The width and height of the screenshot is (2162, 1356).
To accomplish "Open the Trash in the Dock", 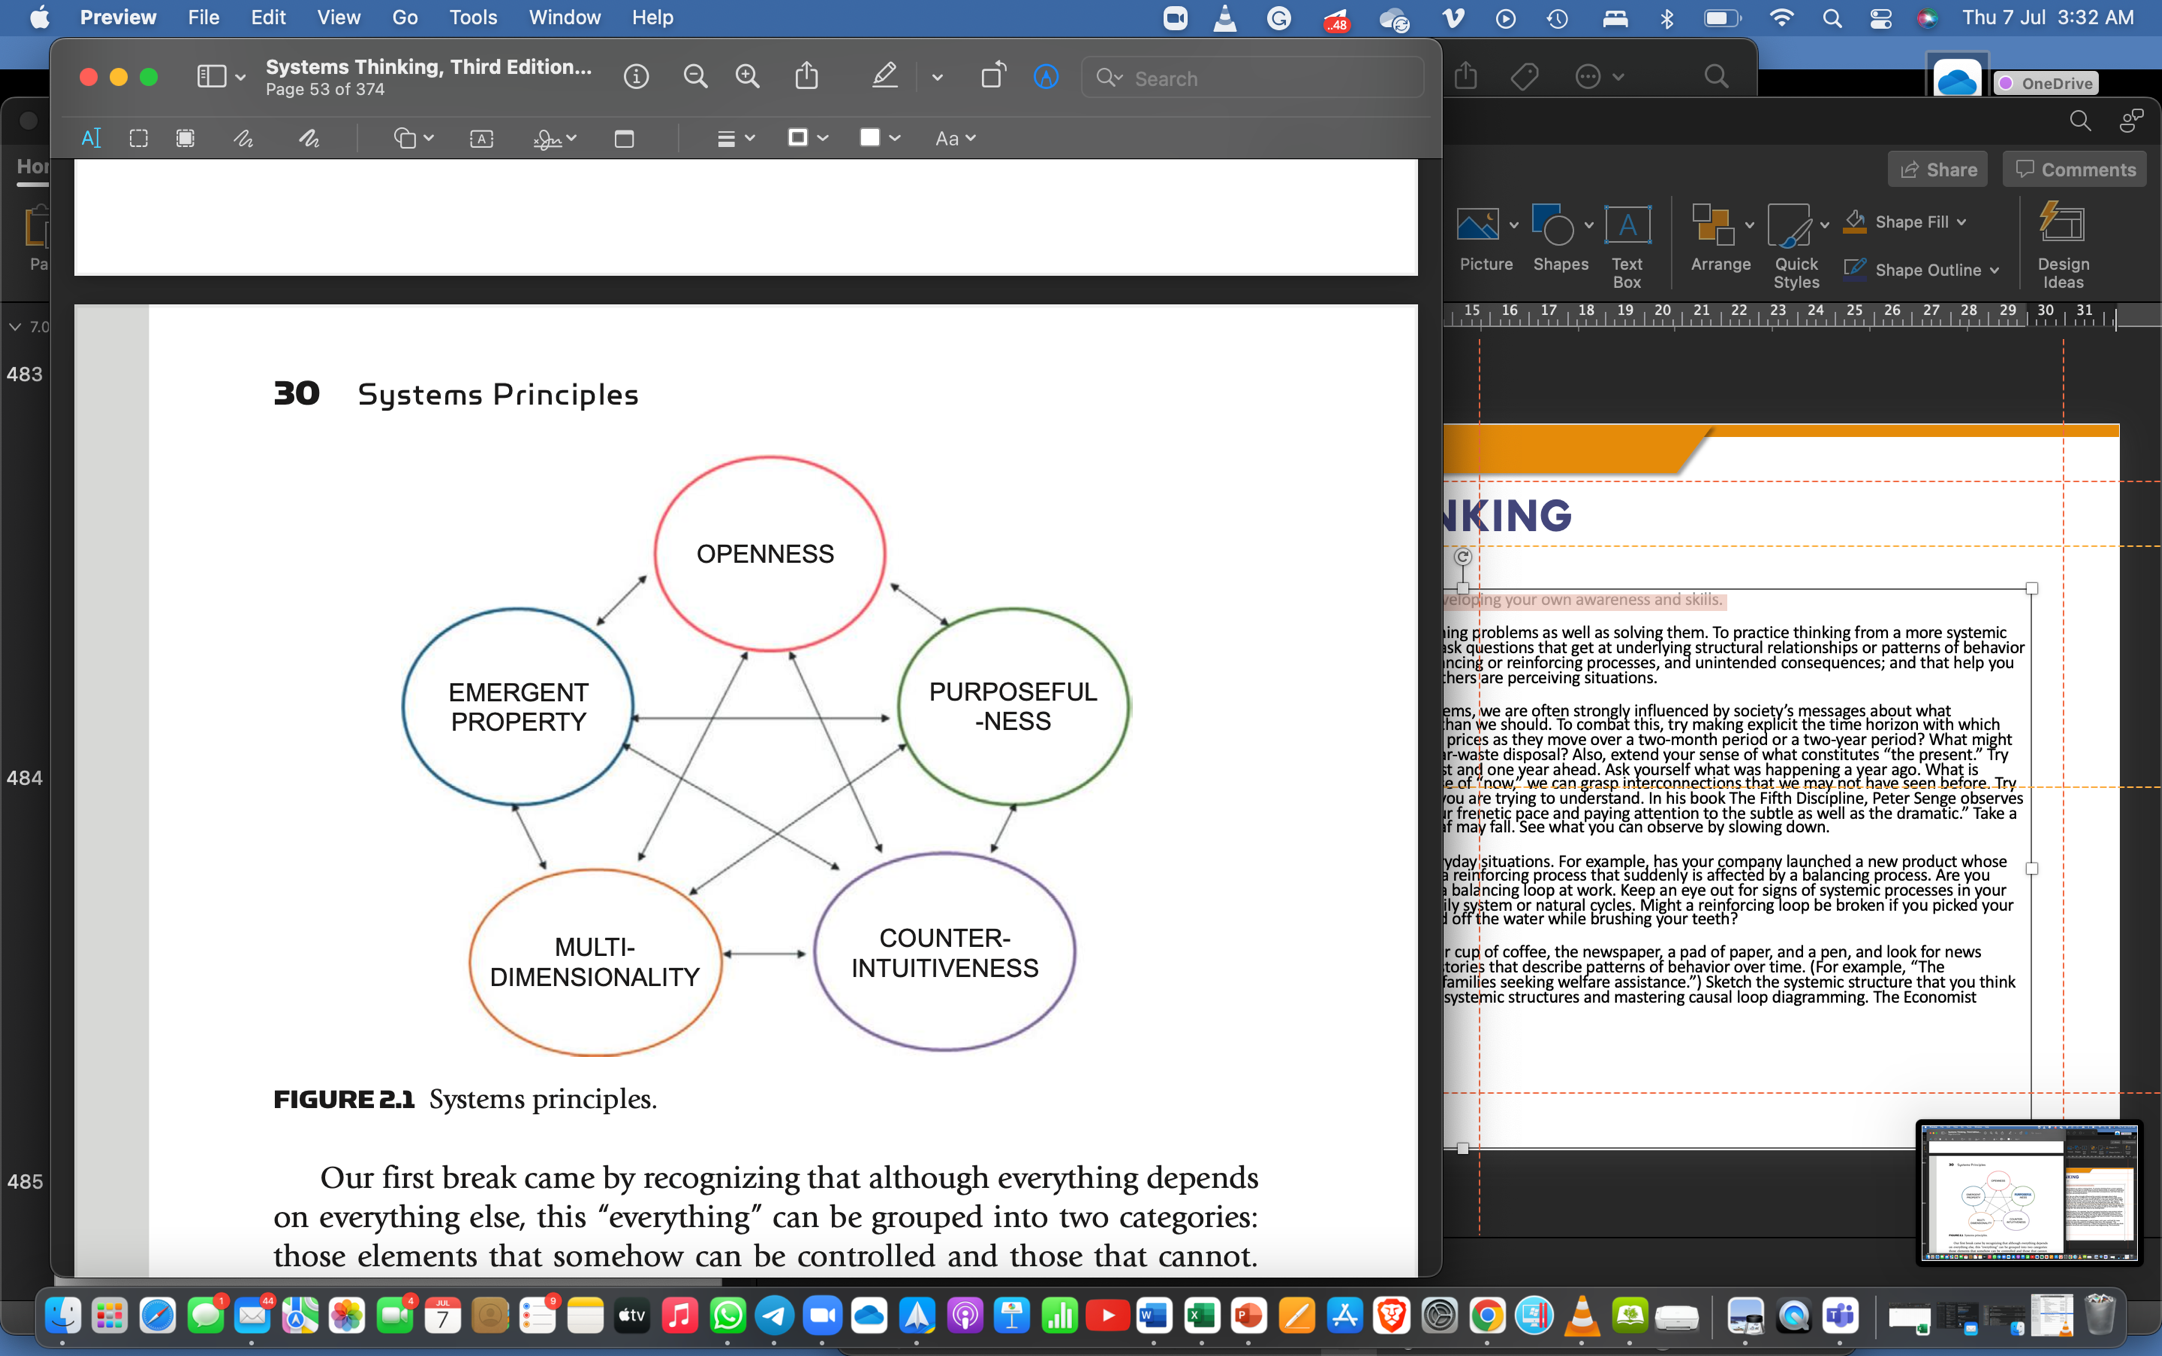I will [x=2100, y=1315].
